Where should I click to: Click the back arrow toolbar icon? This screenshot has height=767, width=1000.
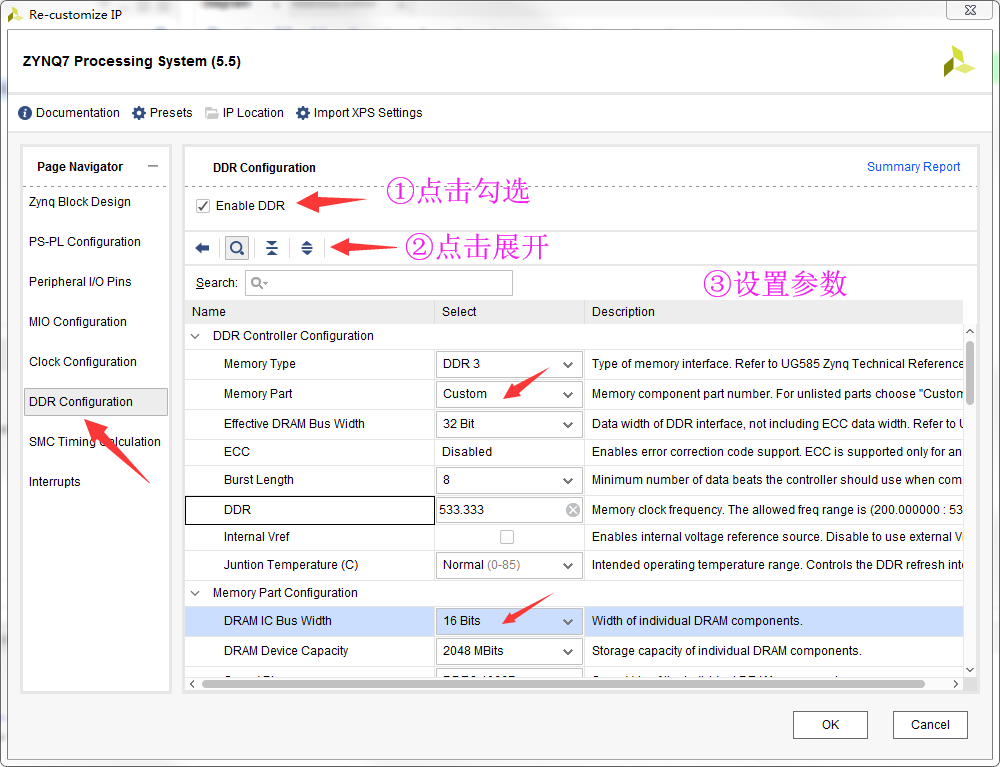(203, 248)
